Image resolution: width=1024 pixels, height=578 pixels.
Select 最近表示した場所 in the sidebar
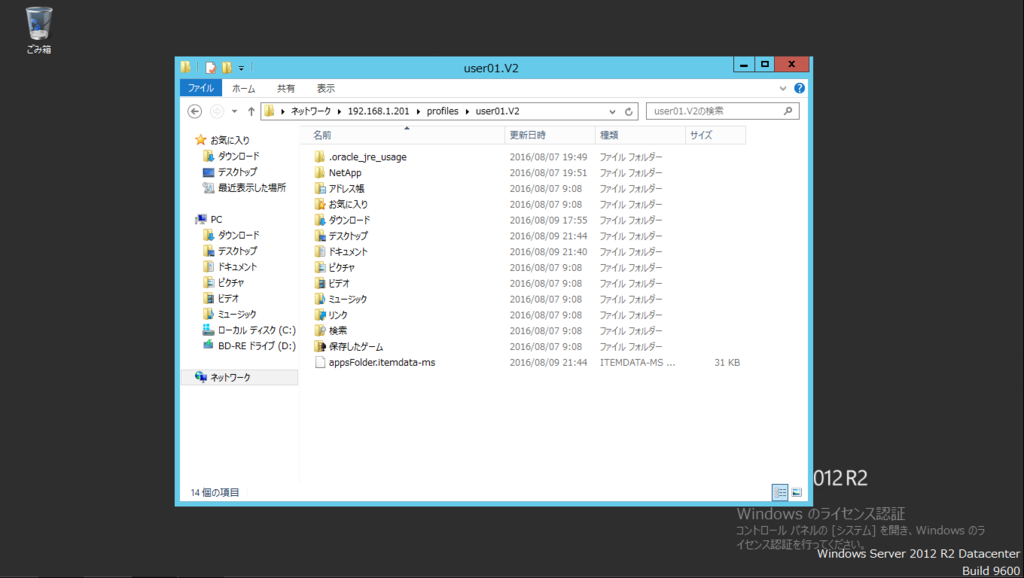coord(245,187)
